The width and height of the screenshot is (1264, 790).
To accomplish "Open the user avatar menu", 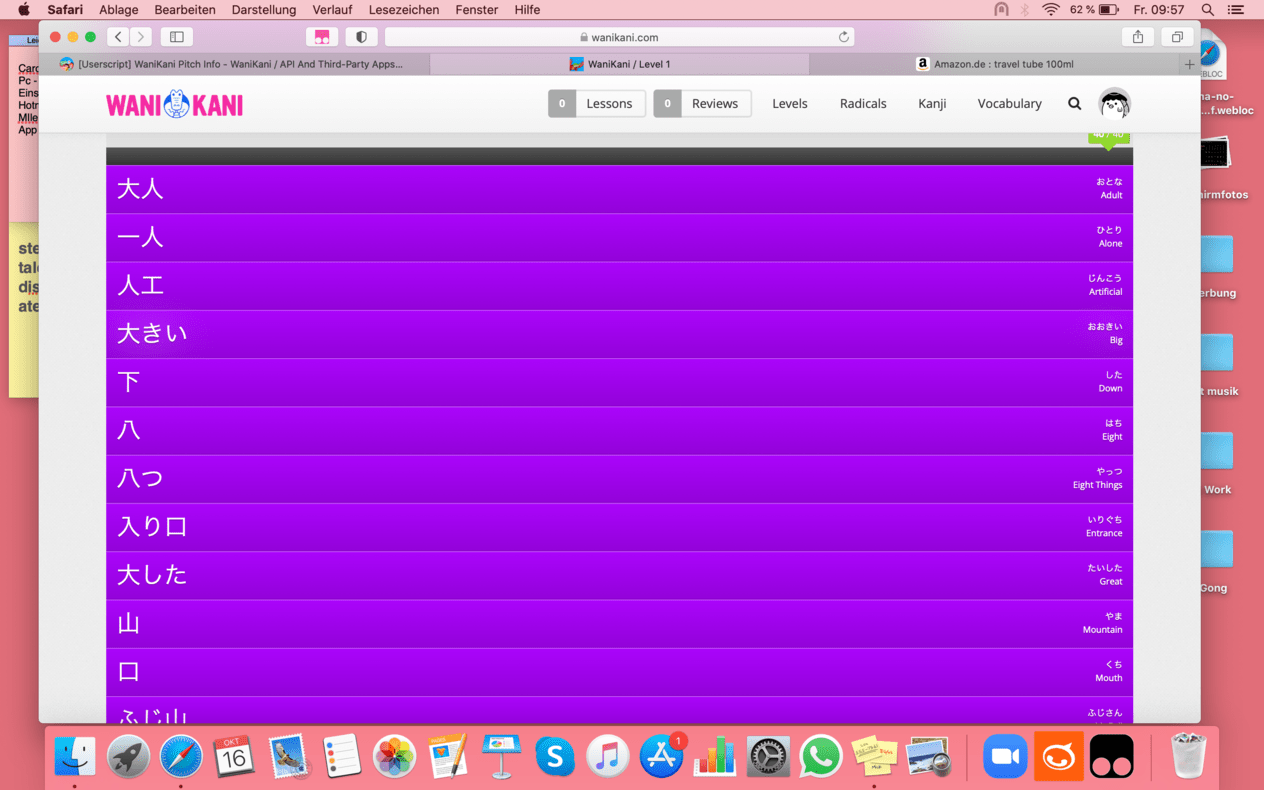I will pos(1114,103).
